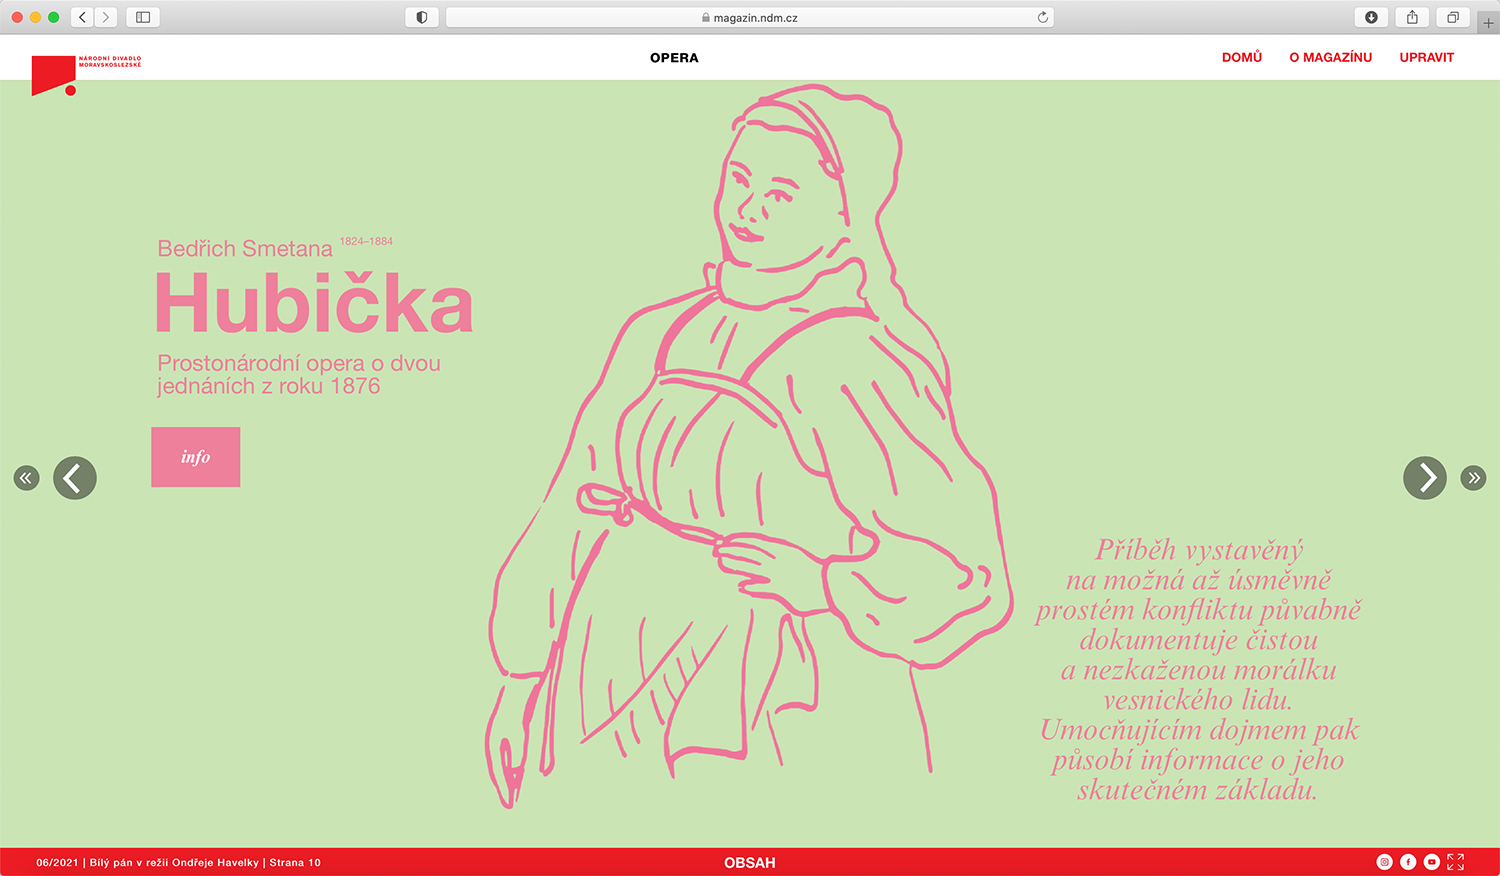Screen dimensions: 1500x876
Task: Open Safari share menu
Action: [1412, 17]
